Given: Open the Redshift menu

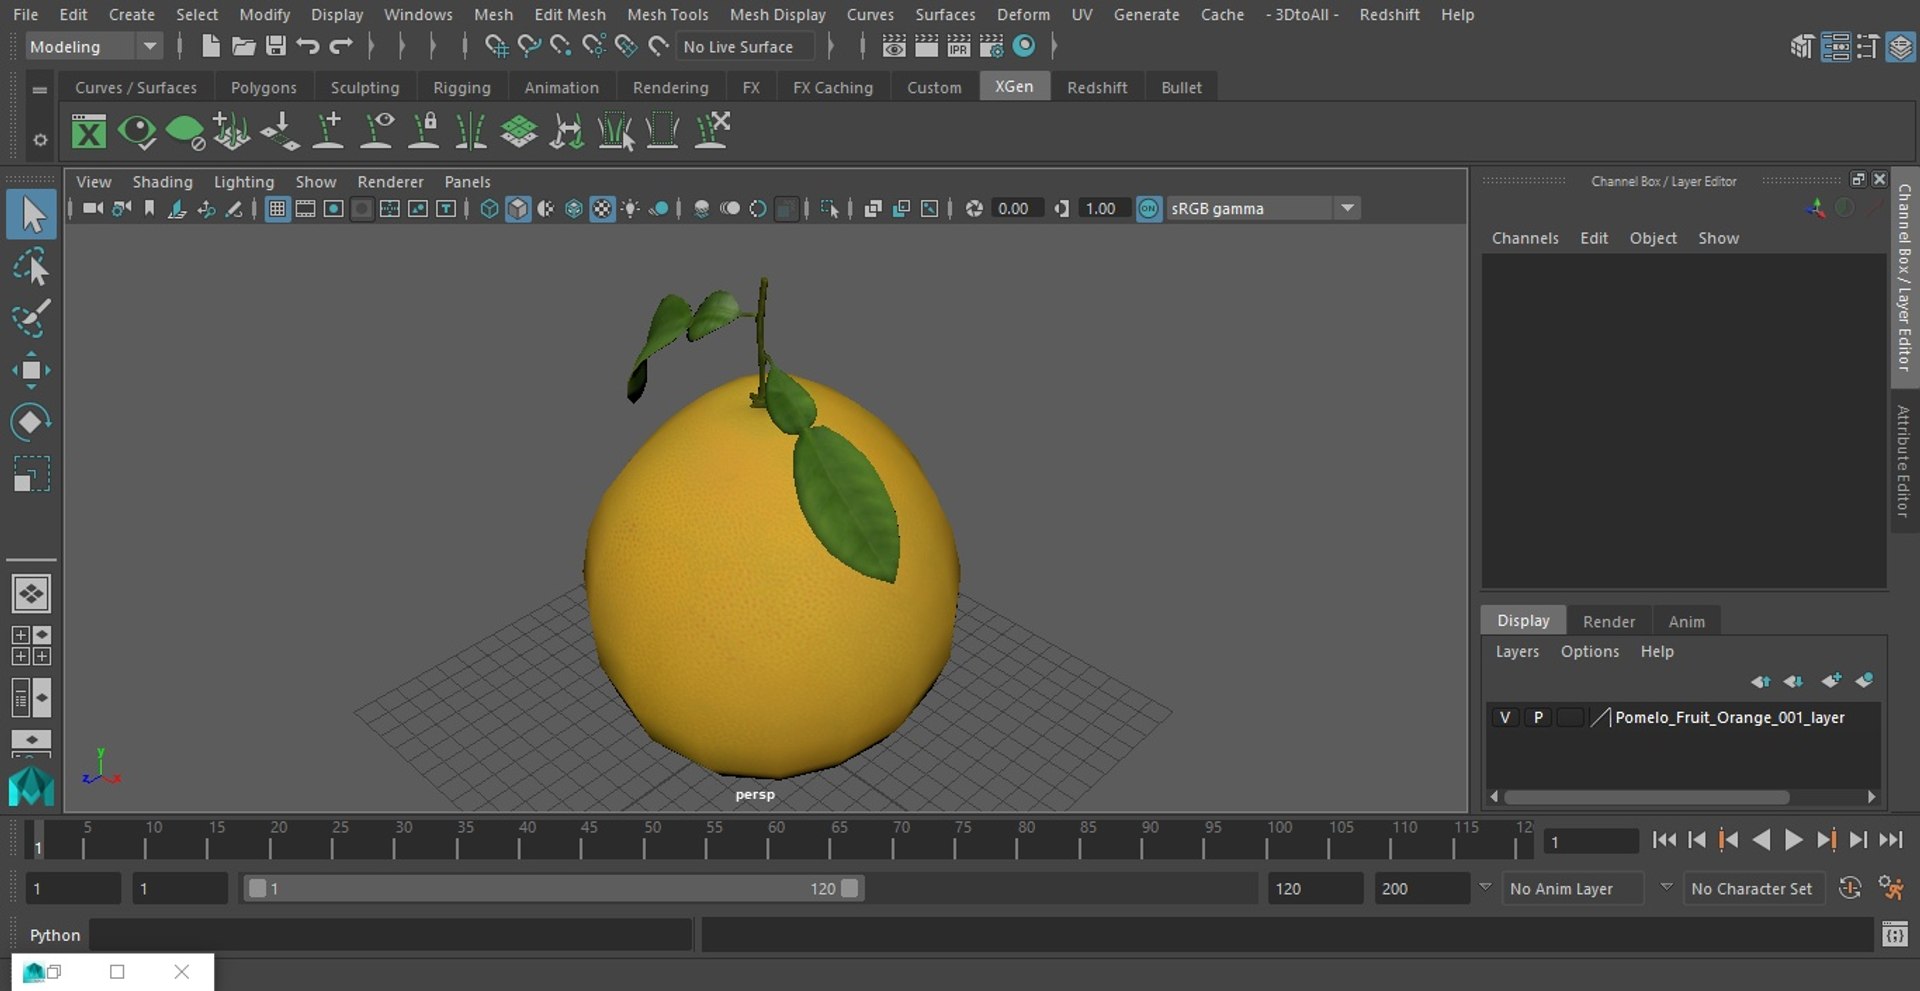Looking at the screenshot, I should 1389,14.
